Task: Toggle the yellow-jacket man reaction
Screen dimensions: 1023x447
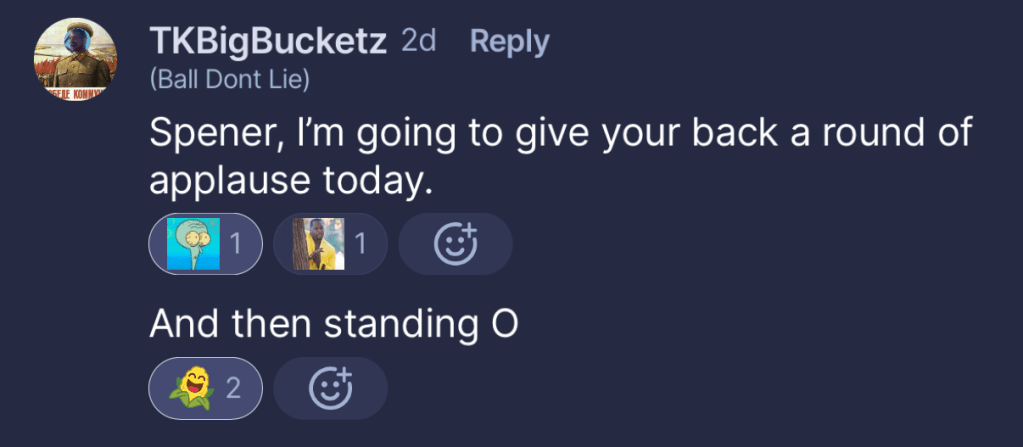Action: [330, 244]
